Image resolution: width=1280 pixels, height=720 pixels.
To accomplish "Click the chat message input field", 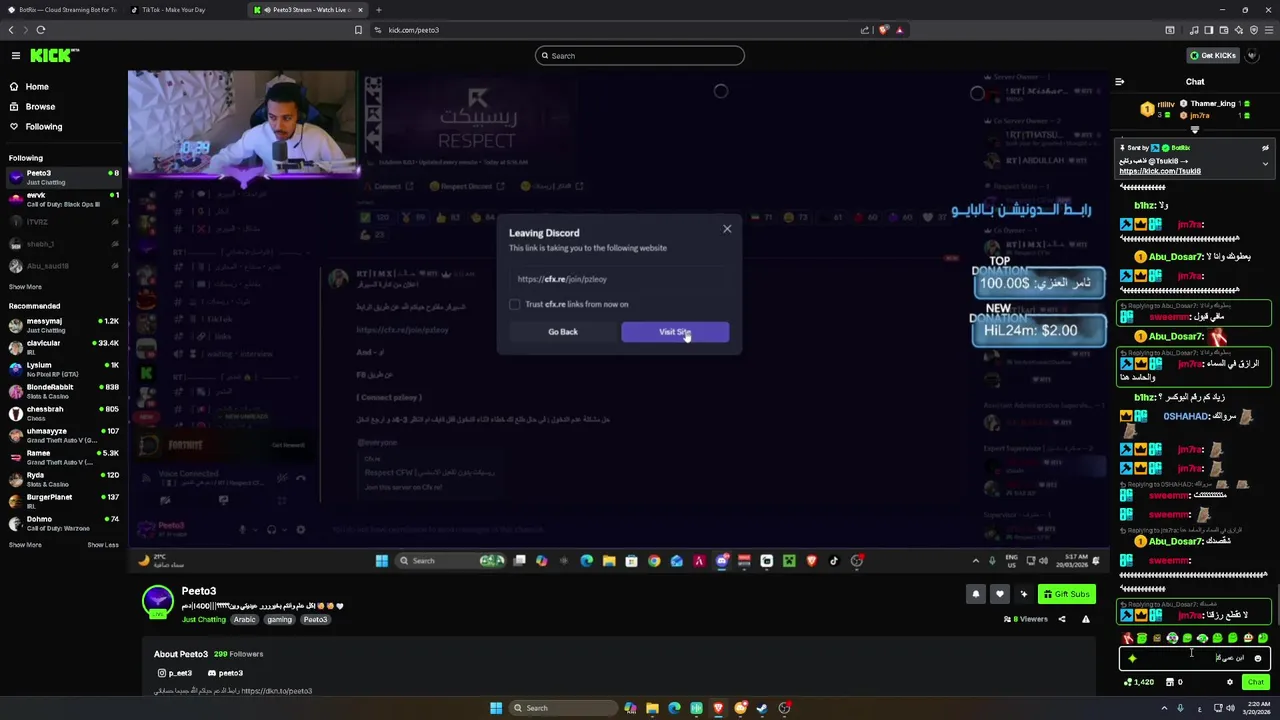I will click(x=1195, y=658).
